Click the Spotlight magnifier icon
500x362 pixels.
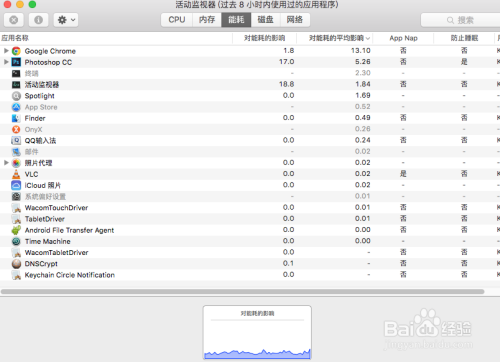[x=16, y=96]
